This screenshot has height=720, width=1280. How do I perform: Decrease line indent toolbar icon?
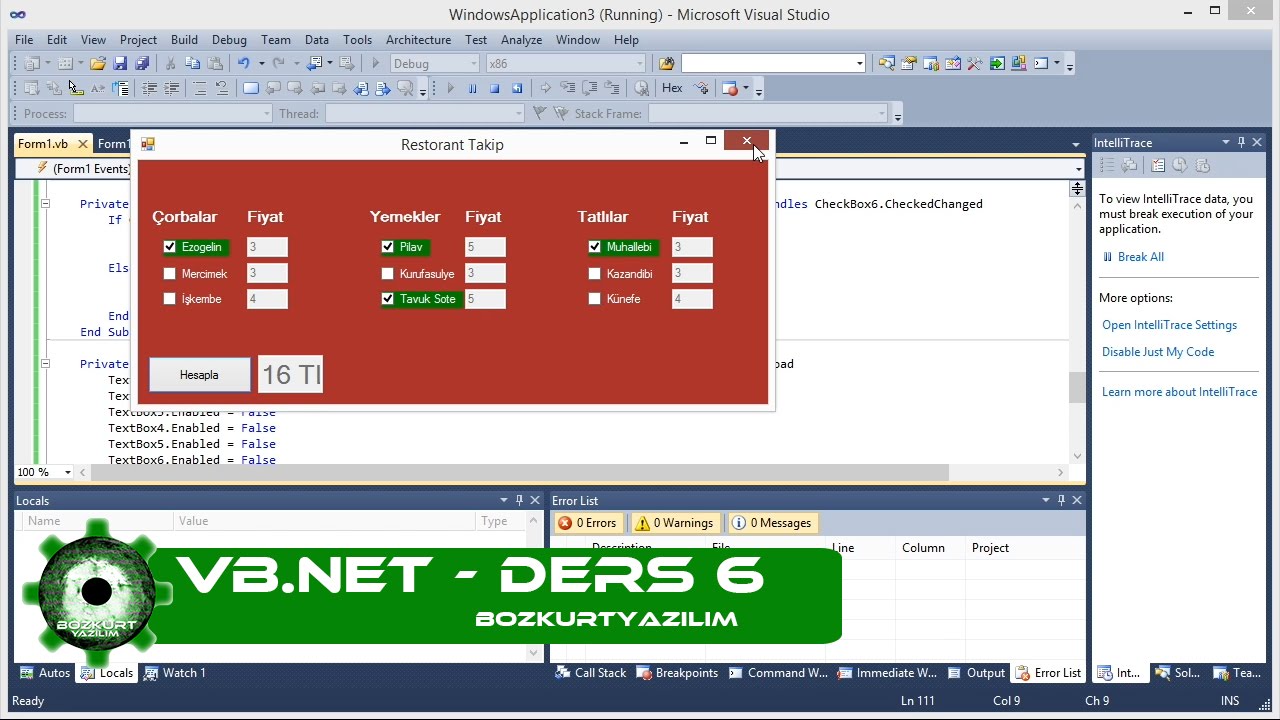[150, 88]
